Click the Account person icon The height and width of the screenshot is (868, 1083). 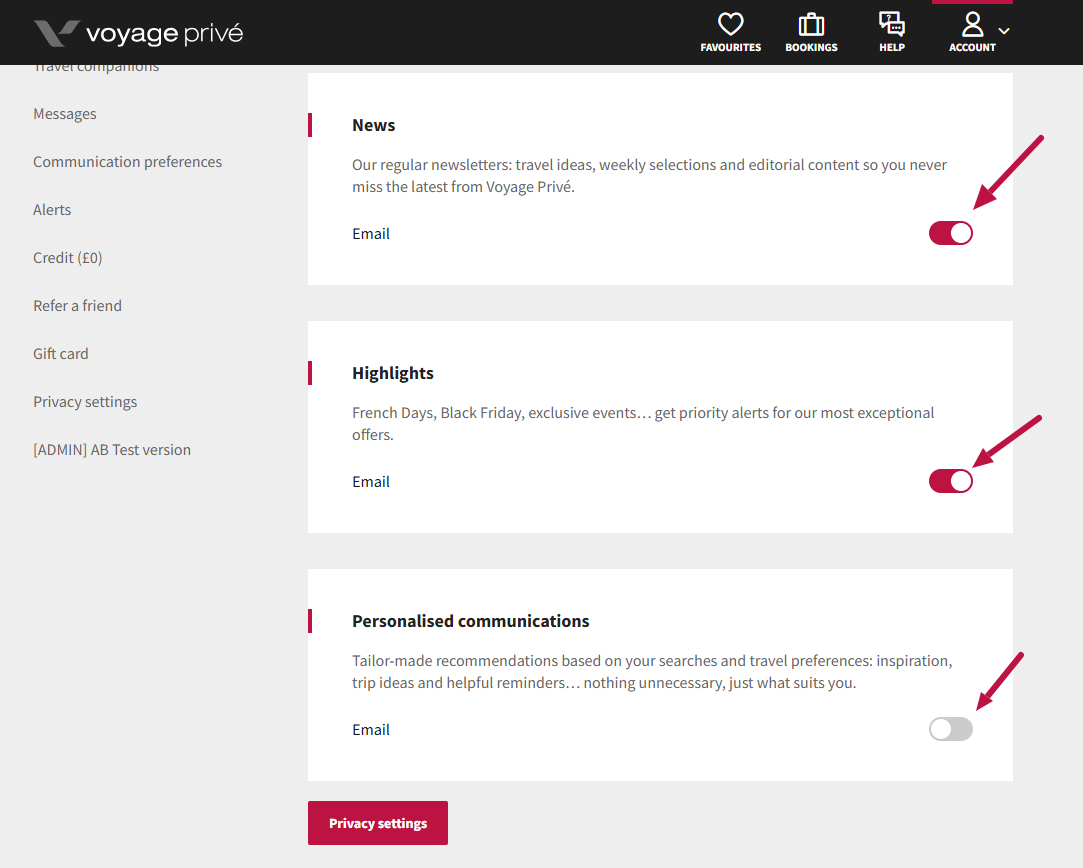coord(972,25)
